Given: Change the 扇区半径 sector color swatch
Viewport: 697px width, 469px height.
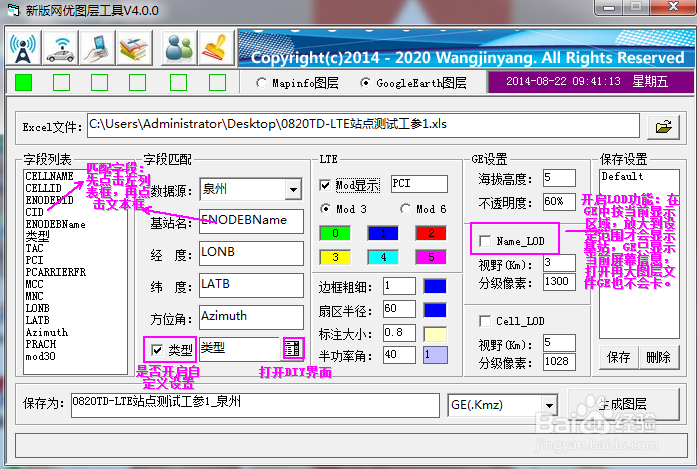Looking at the screenshot, I should [435, 310].
